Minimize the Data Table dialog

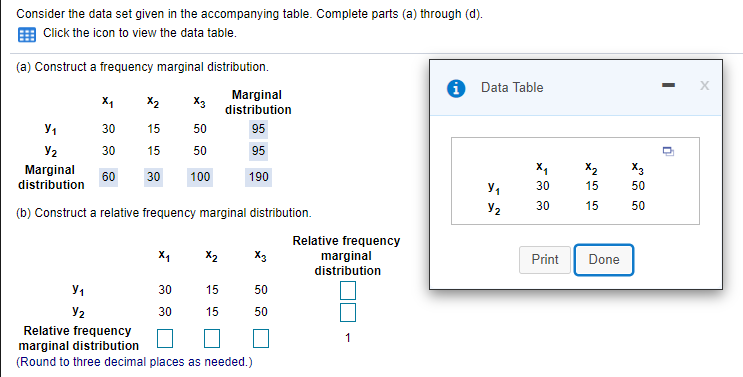pos(668,85)
